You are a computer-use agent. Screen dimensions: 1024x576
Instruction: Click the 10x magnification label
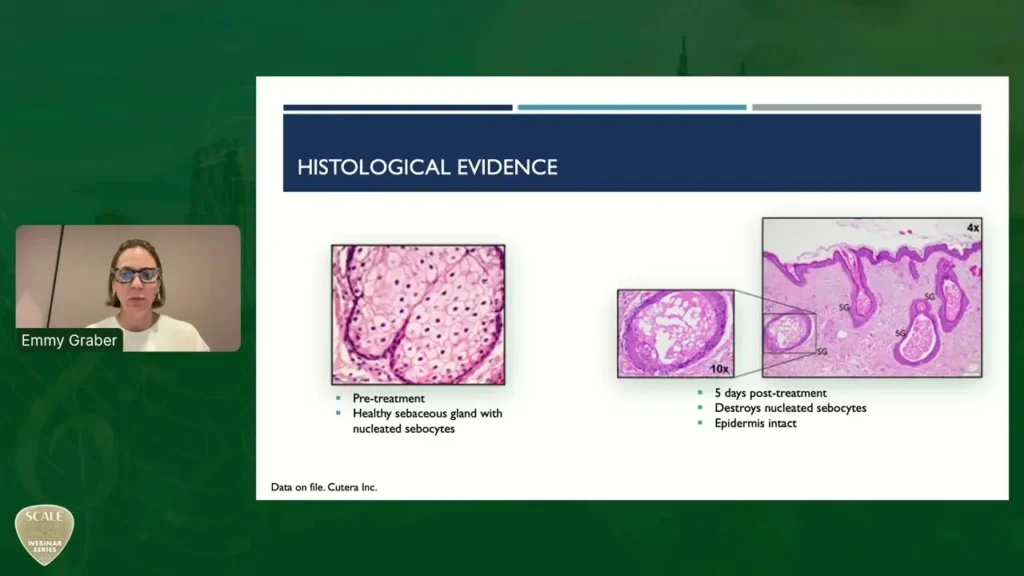720,367
